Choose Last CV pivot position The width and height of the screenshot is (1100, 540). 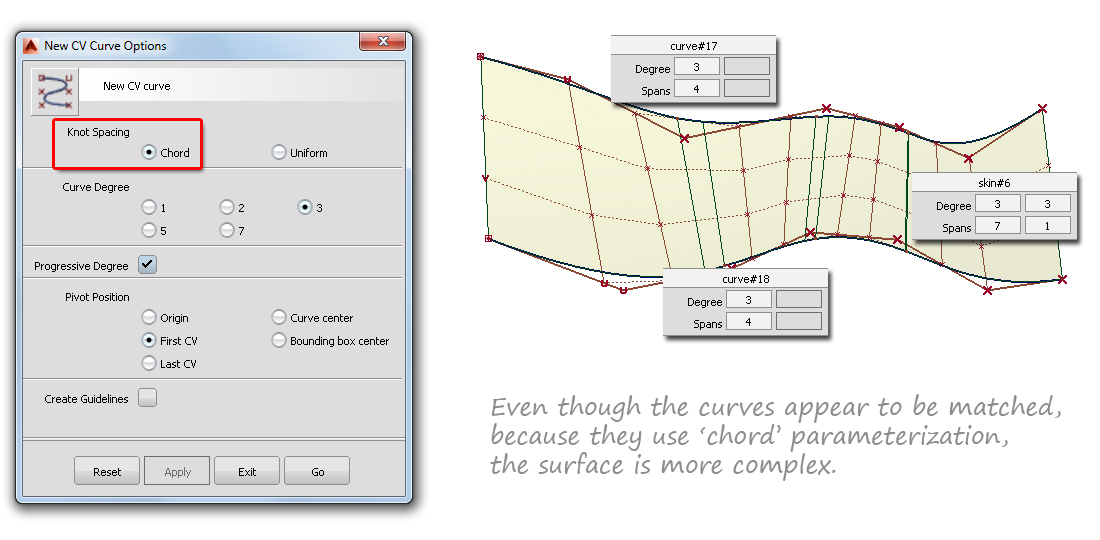149,363
